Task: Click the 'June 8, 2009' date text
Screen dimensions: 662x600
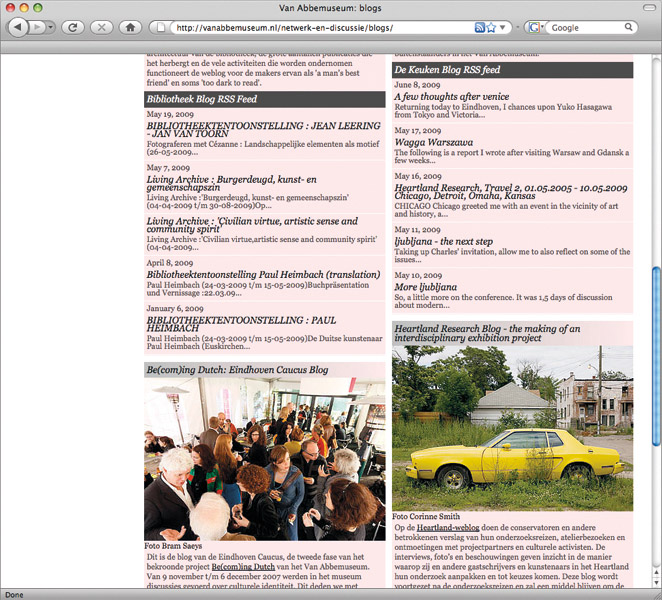Action: 417,85
